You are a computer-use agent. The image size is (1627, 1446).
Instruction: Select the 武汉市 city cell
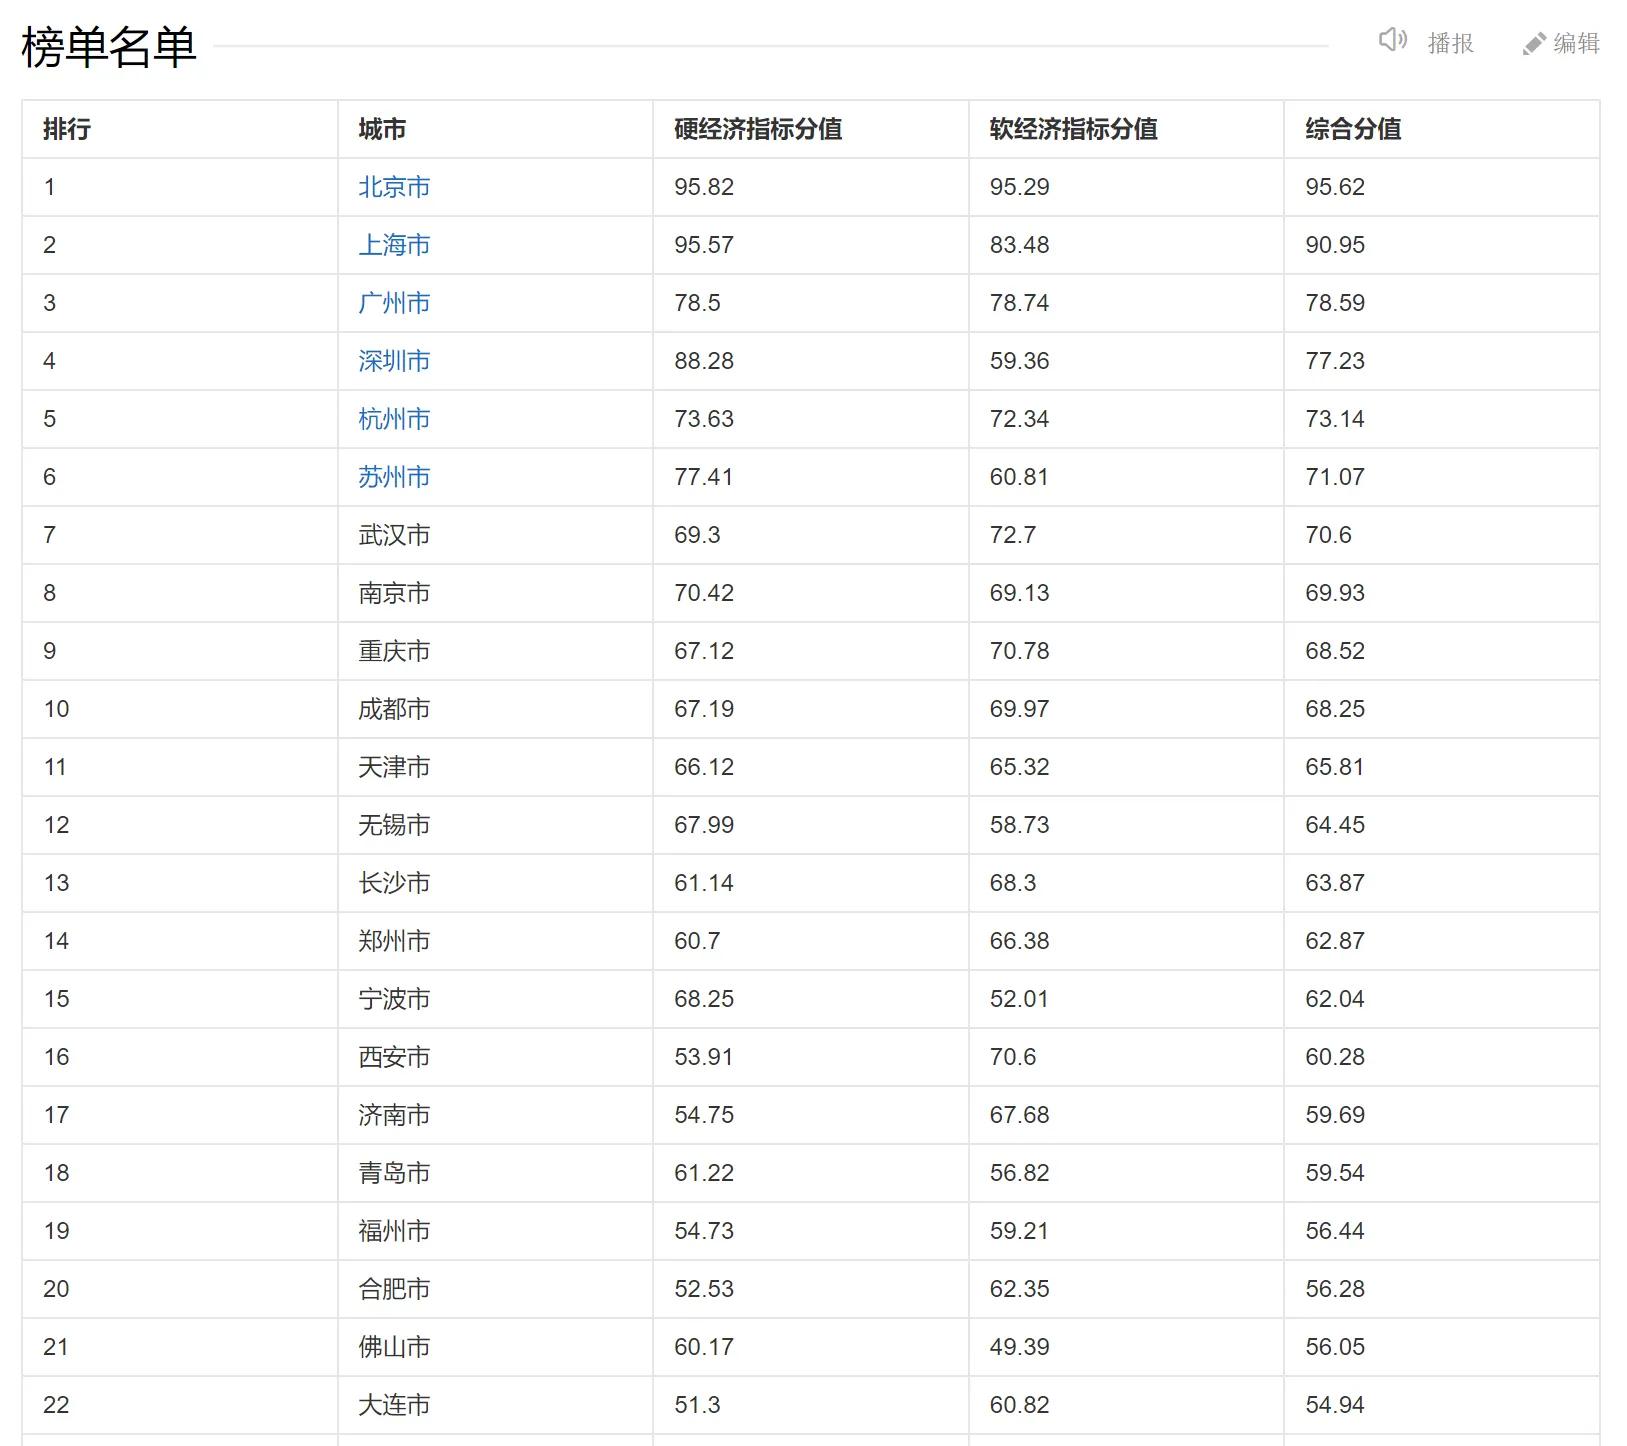coord(495,535)
